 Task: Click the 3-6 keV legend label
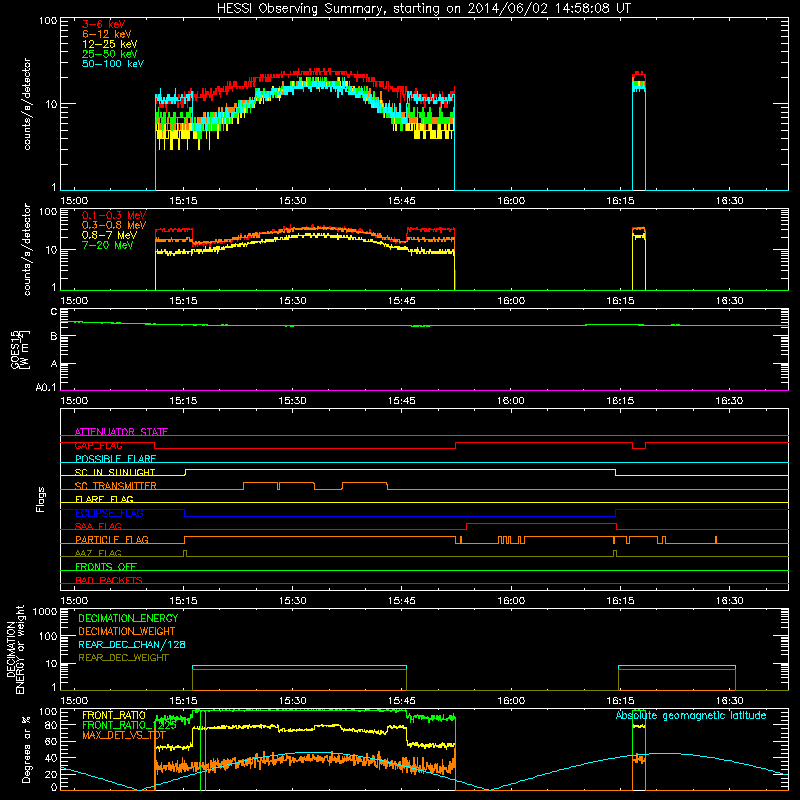tap(104, 24)
